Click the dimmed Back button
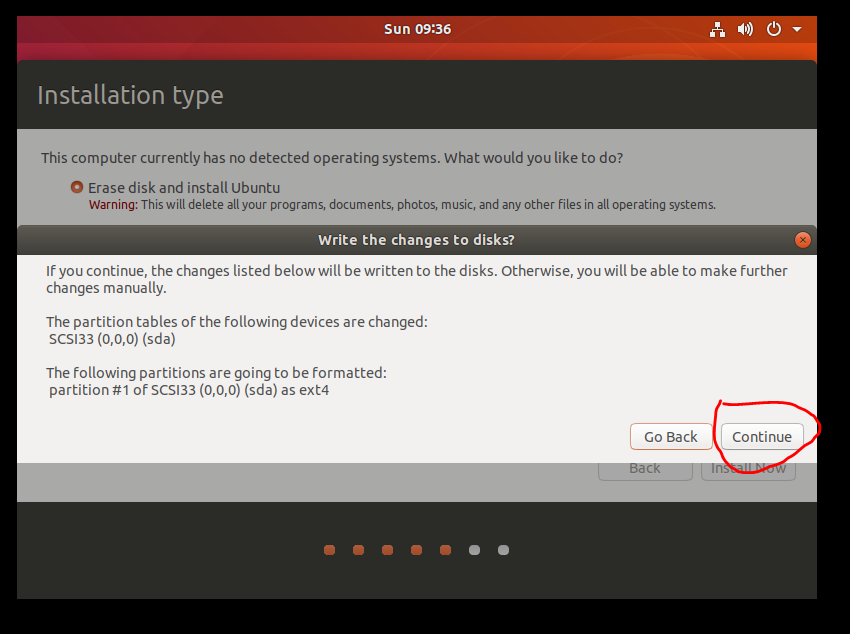The height and width of the screenshot is (634, 850). click(645, 469)
